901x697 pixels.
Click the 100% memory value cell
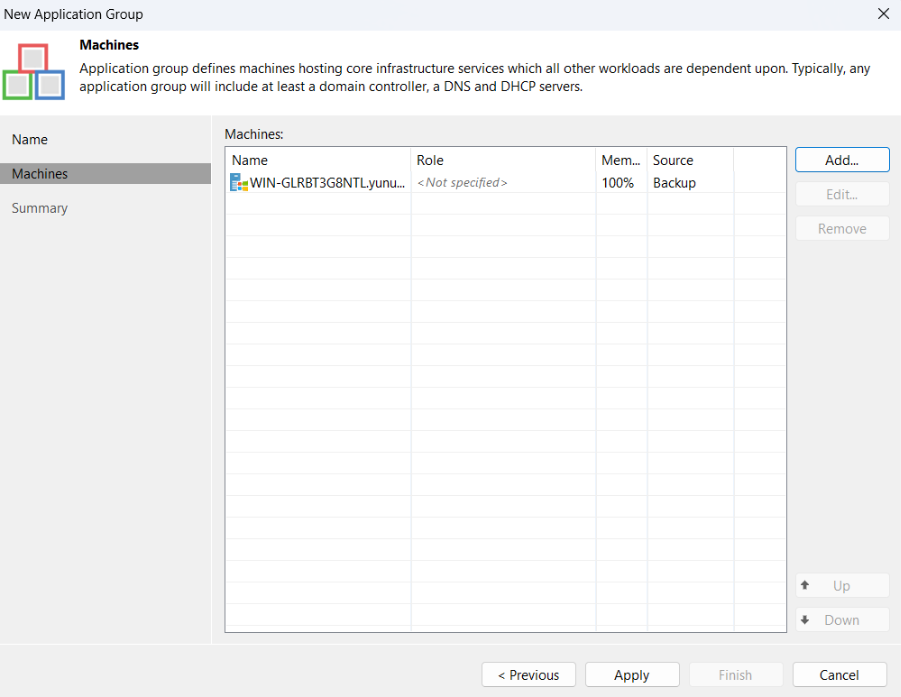point(617,183)
